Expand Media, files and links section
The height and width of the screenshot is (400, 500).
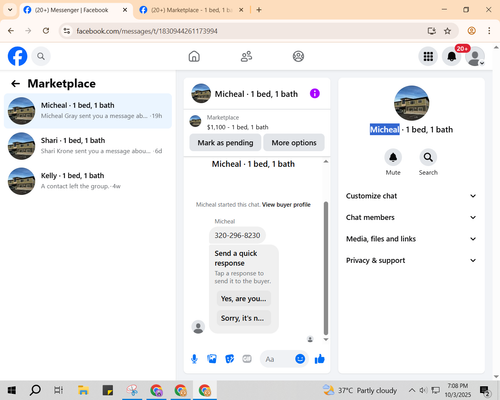(411, 239)
